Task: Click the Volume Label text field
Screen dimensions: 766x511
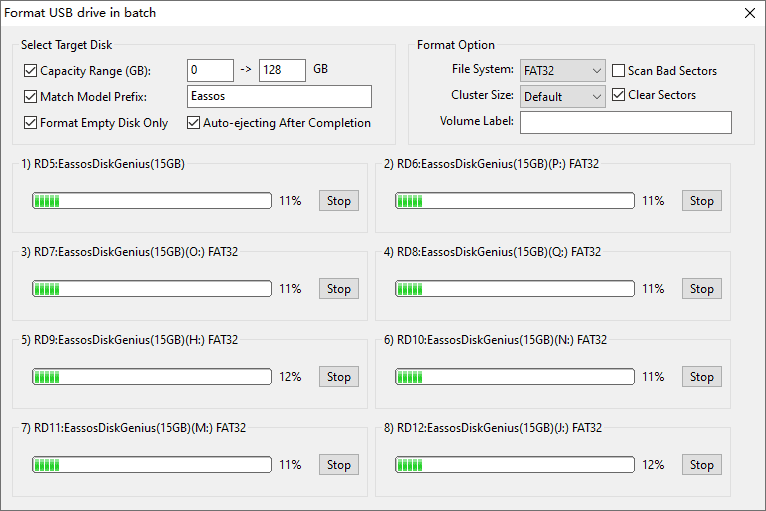Action: 625,122
